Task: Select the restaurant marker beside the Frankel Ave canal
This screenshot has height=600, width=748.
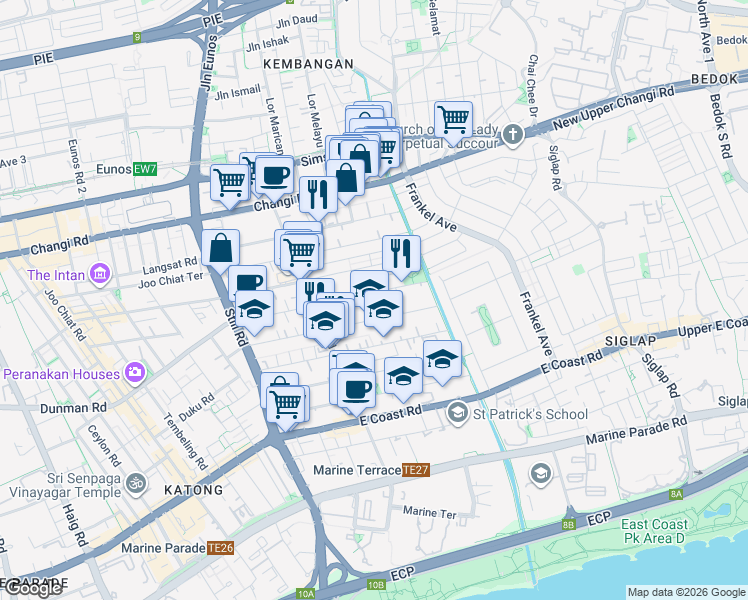Action: tap(401, 256)
